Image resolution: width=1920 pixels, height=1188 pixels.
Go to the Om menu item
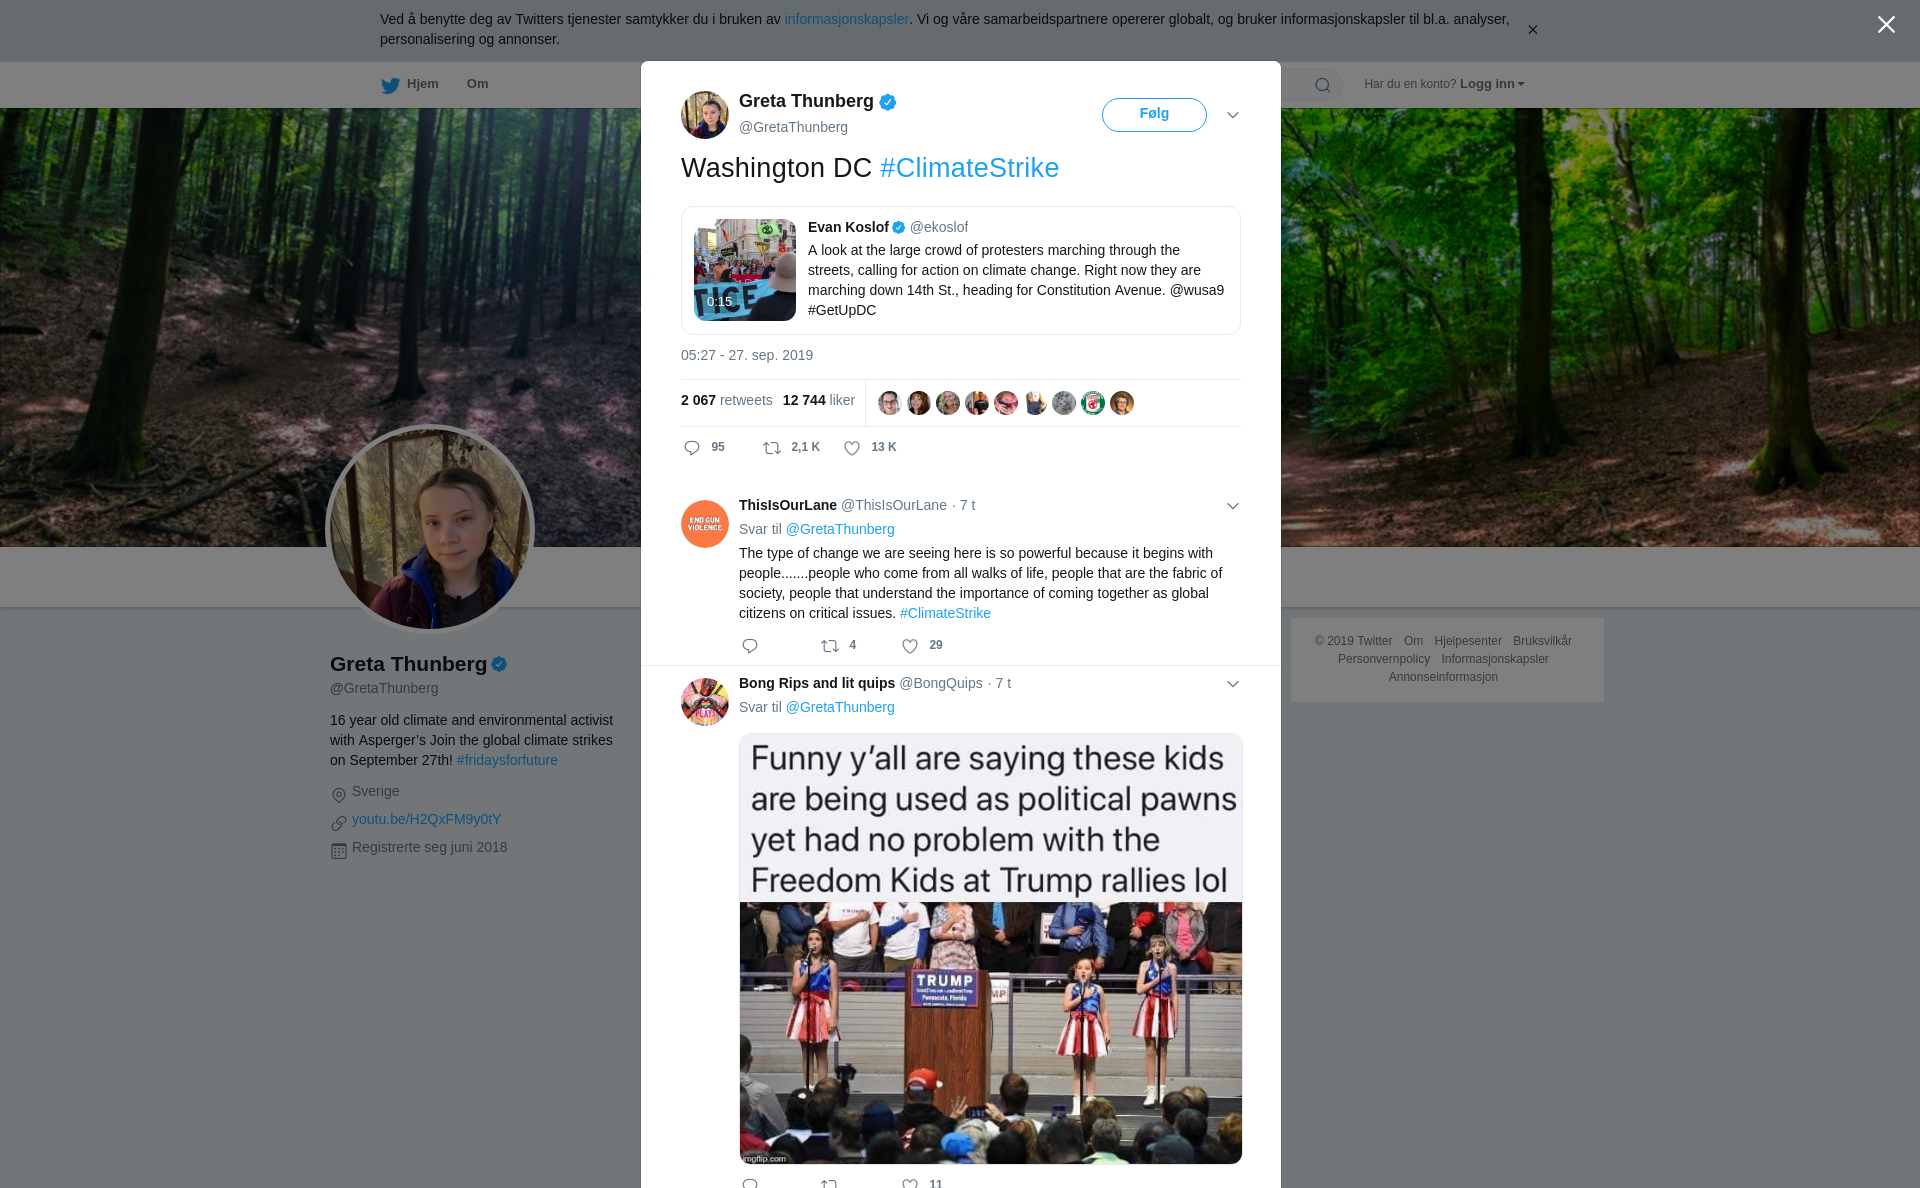[477, 84]
